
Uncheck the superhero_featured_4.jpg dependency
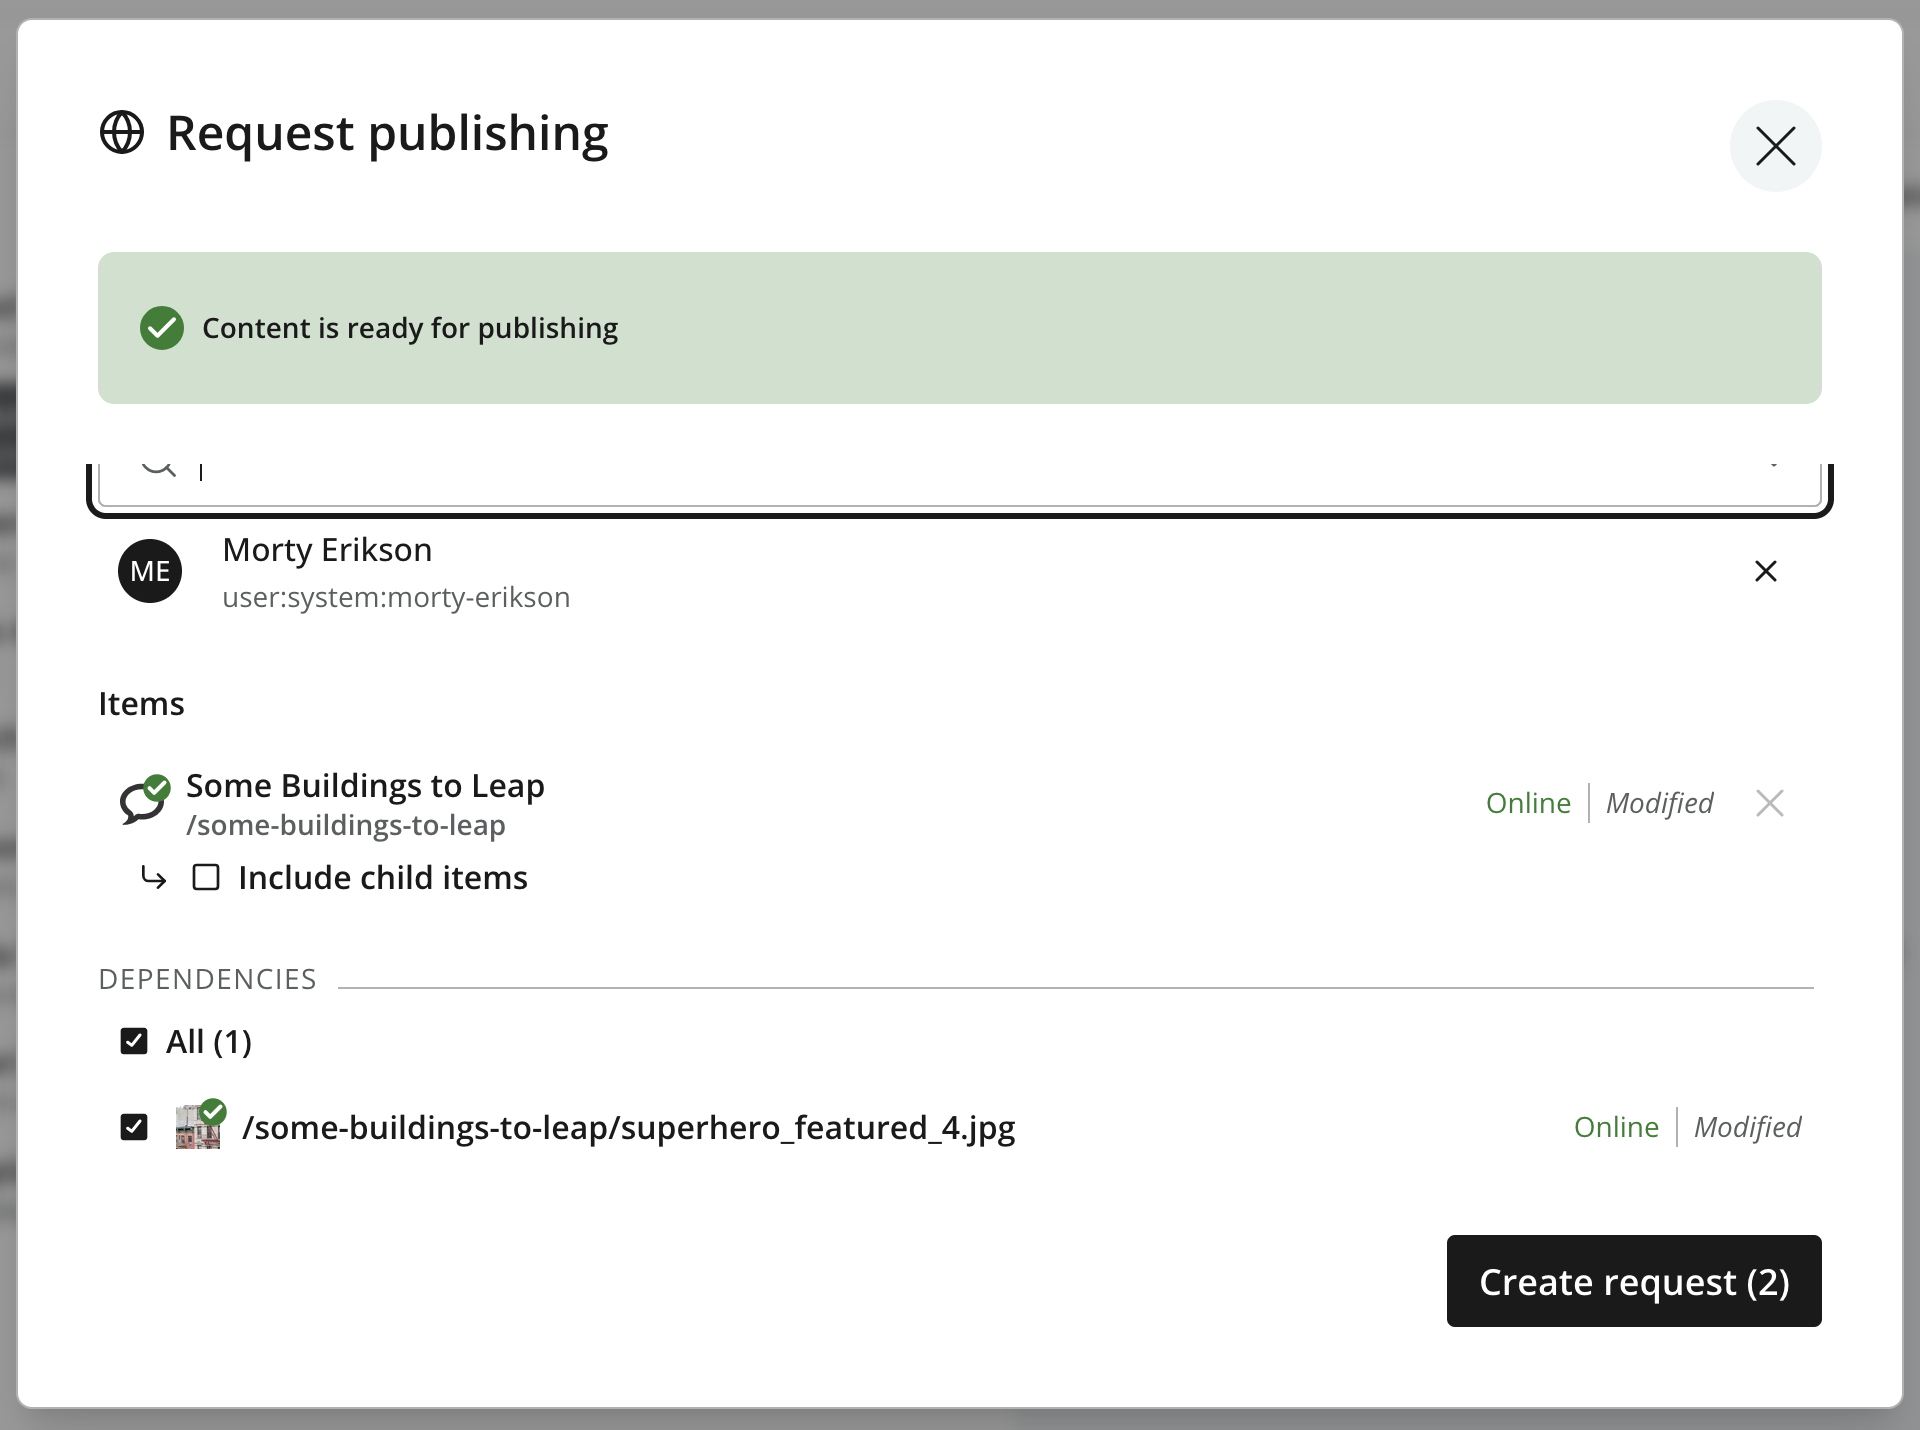coord(134,1127)
